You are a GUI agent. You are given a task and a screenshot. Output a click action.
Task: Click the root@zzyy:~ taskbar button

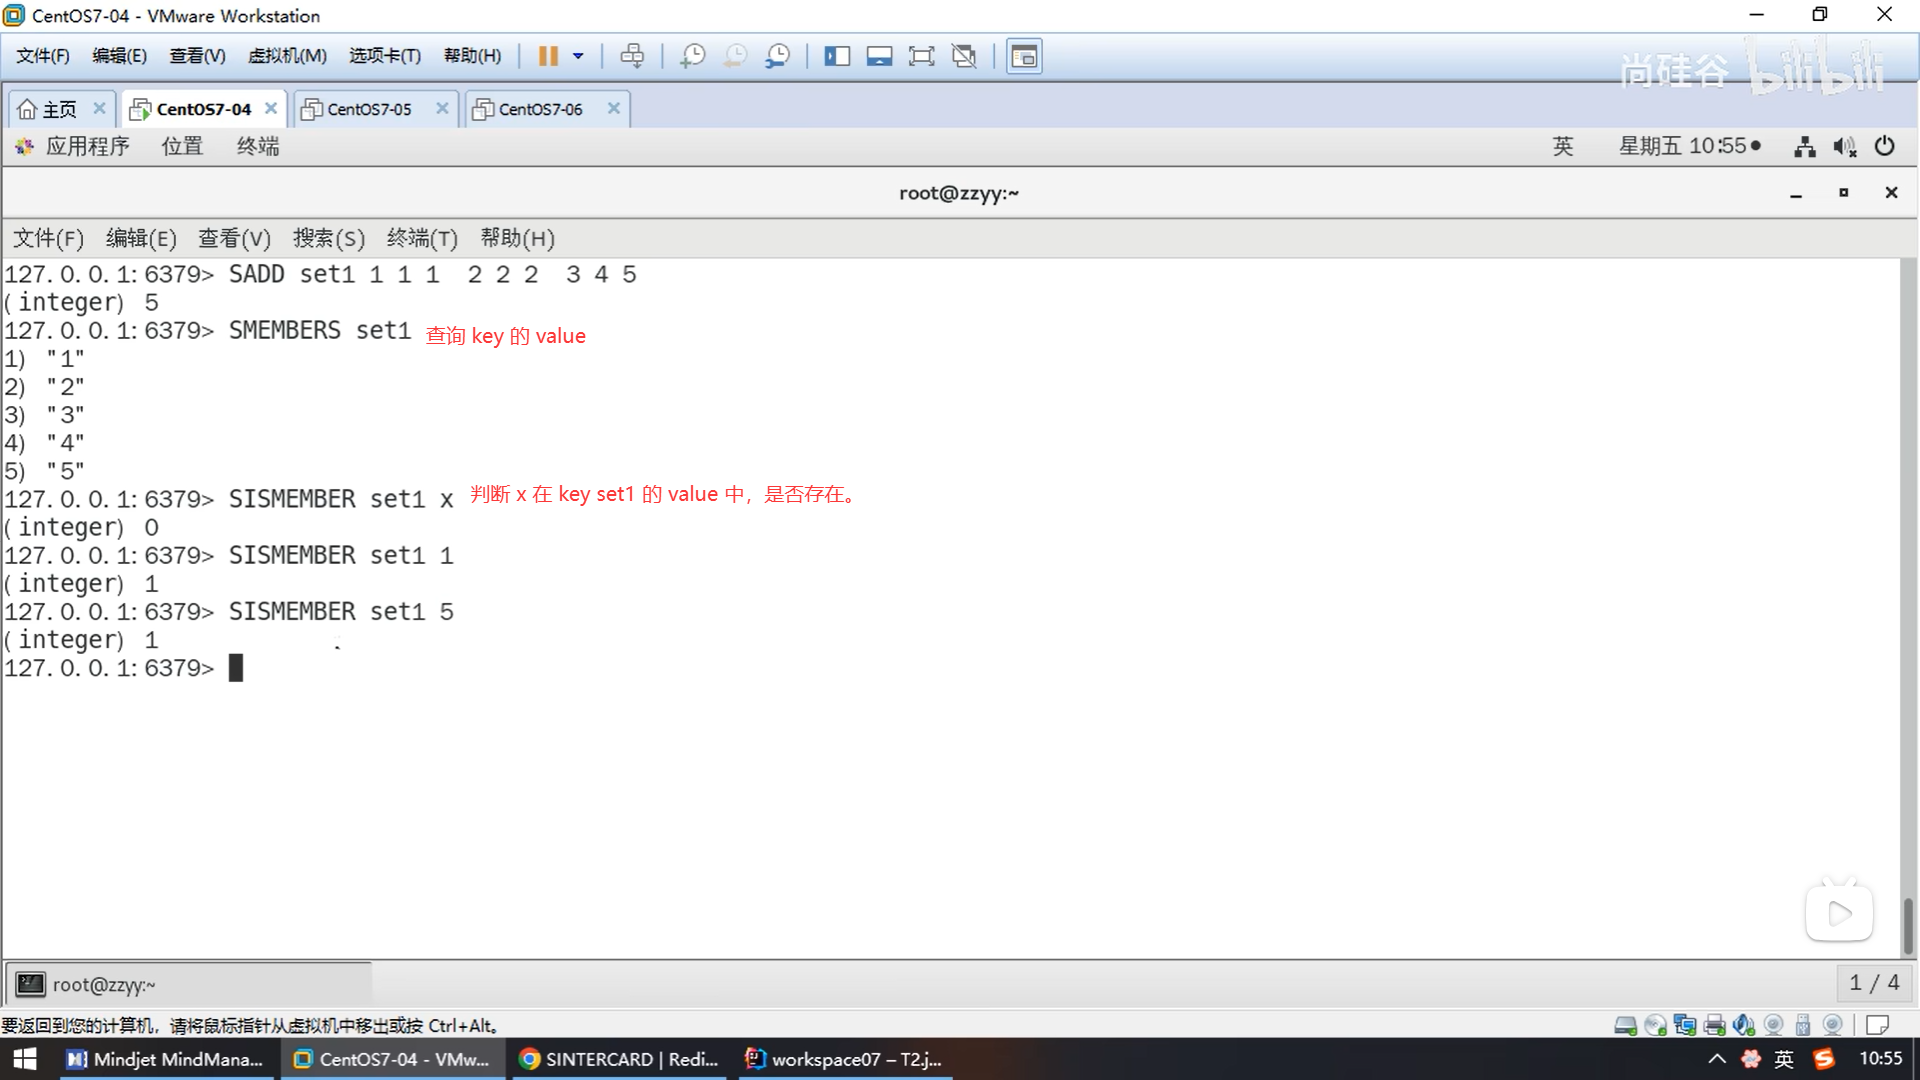coord(104,984)
